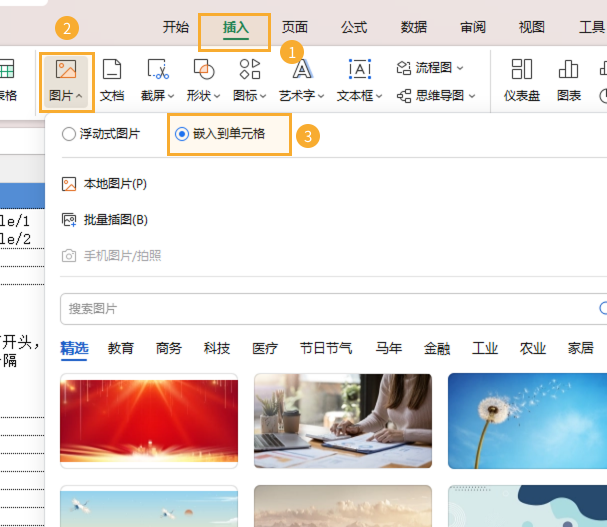The image size is (607, 527).
Task: Select the 农业 image category
Action: pyautogui.click(x=533, y=348)
